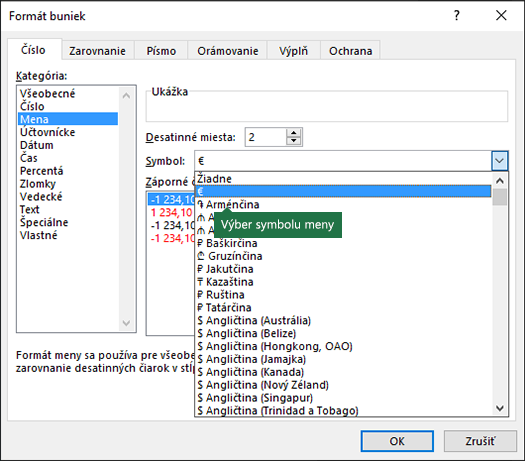The height and width of the screenshot is (461, 525).
Task: Select highlighted -1 234,10 negative format
Action: click(x=171, y=200)
